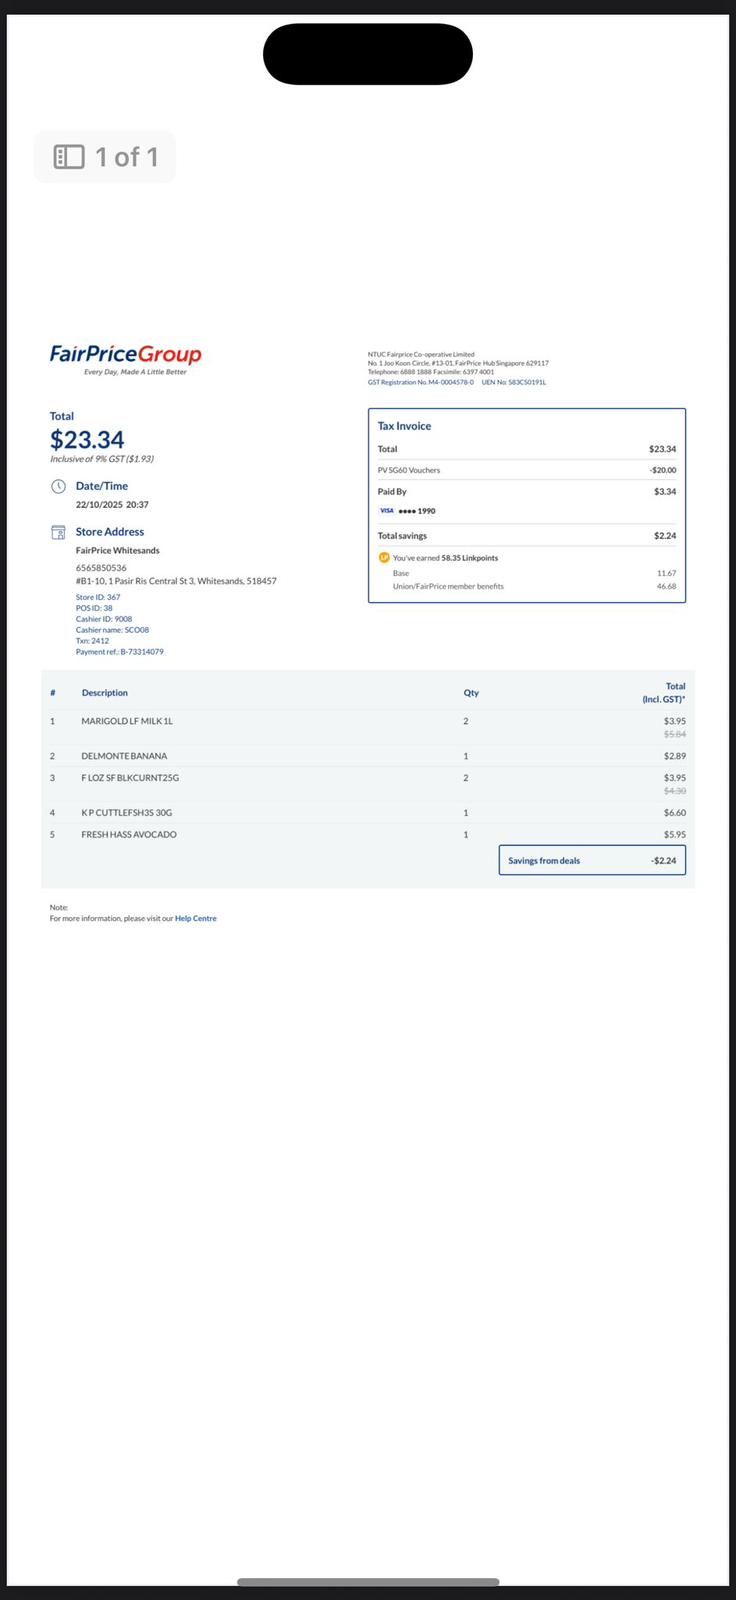Click 'Txn: 2412'
The image size is (736, 1600).
coord(92,641)
